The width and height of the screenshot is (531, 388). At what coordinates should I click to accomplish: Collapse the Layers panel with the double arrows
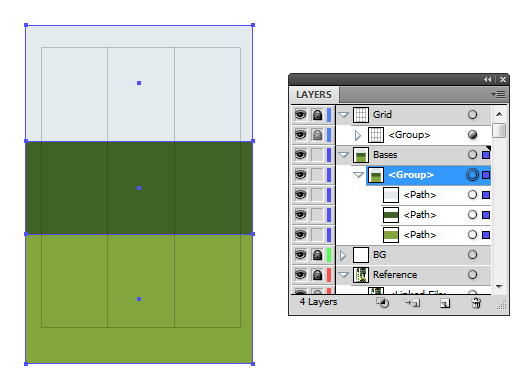click(488, 80)
